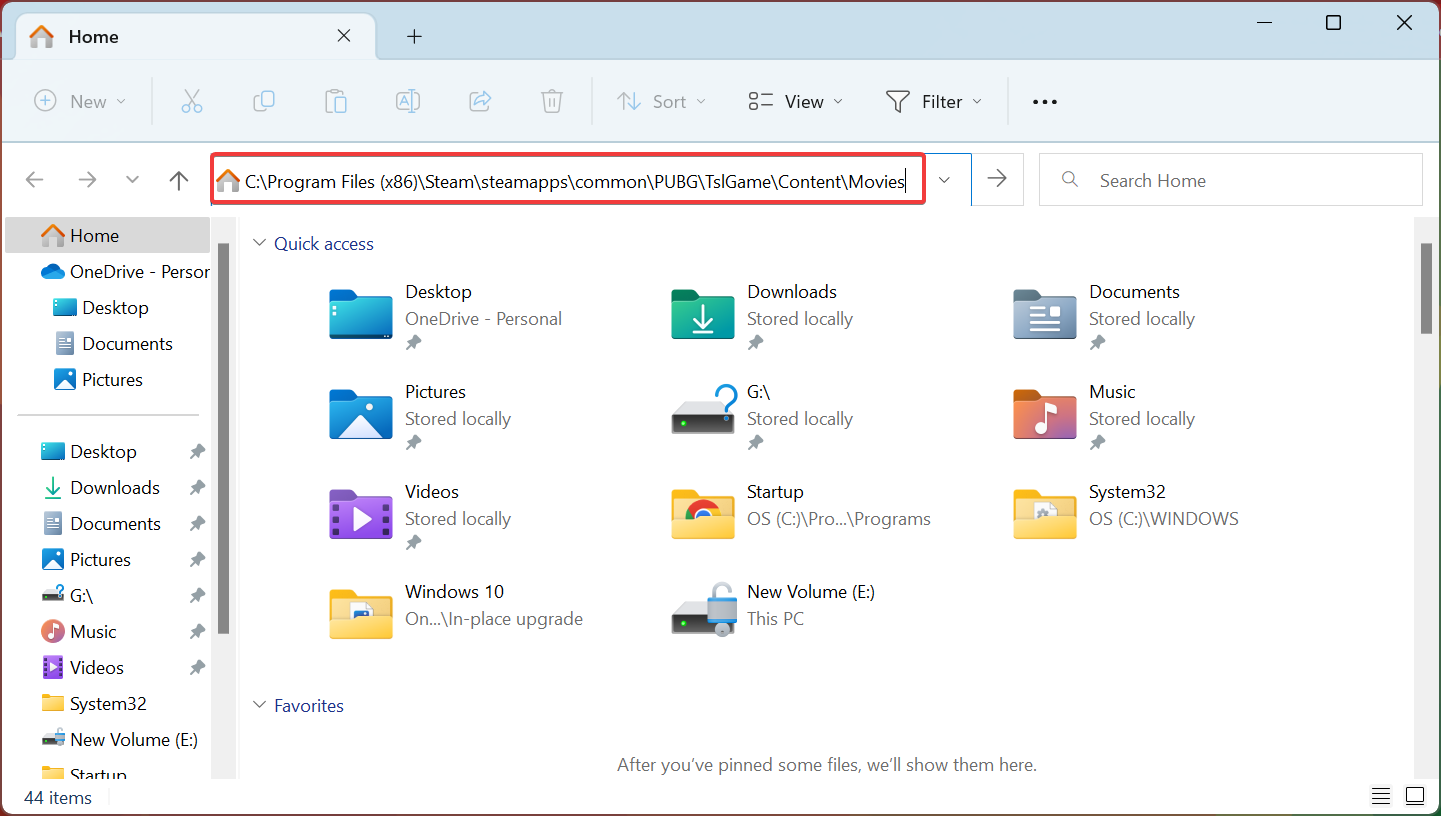This screenshot has height=816, width=1441.
Task: Click the Search Home box
Action: coord(1231,180)
